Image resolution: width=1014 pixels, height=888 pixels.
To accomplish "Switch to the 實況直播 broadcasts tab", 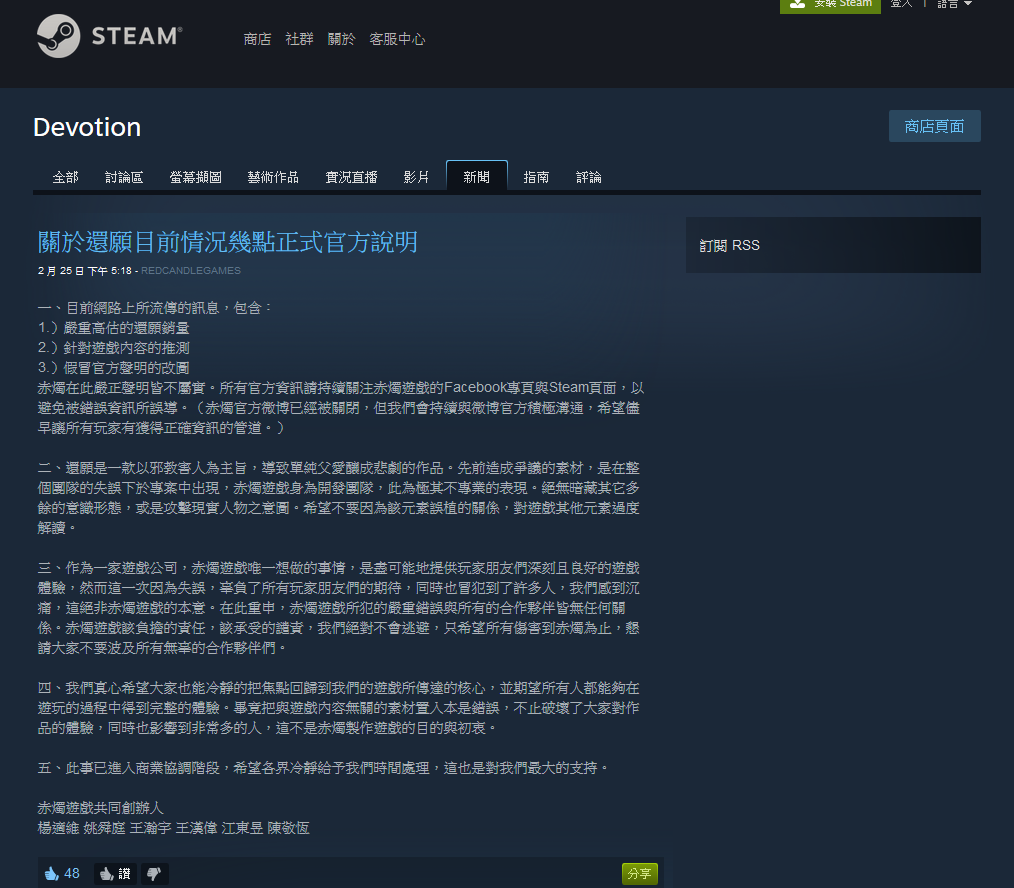I will 351,177.
